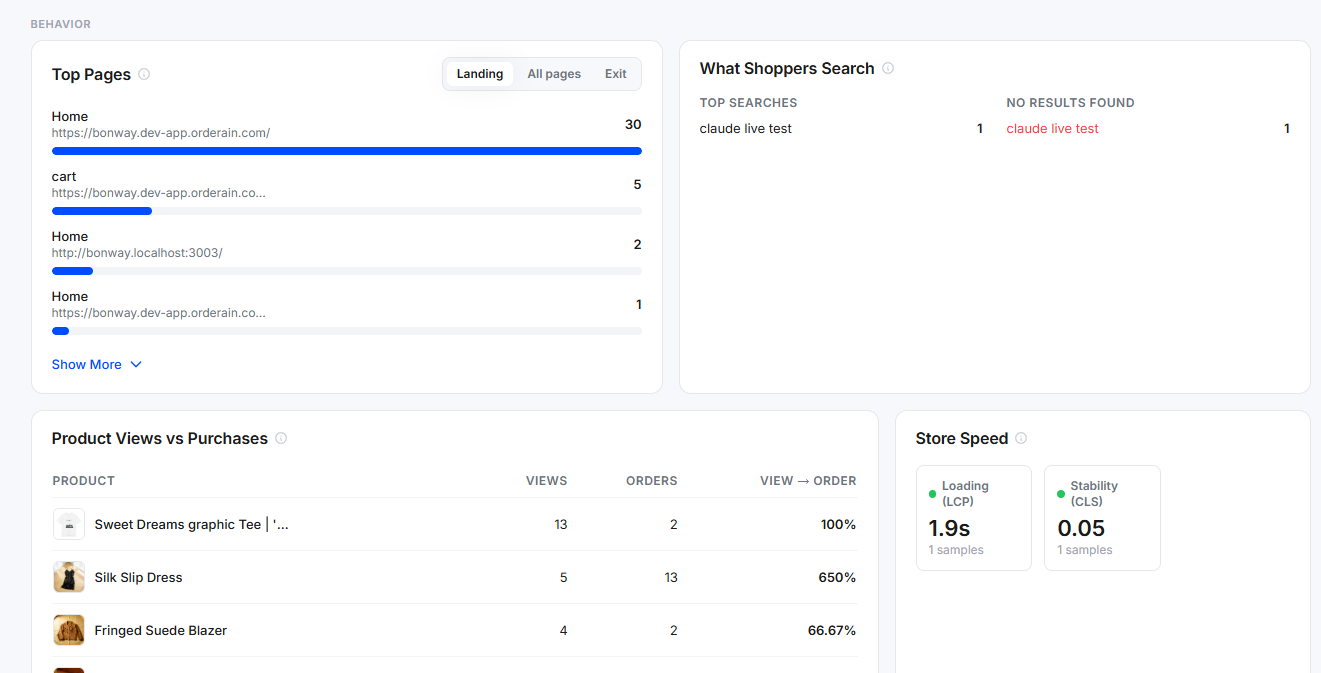Click the 13 orders value for Silk Slip Dress
The height and width of the screenshot is (673, 1321).
pos(671,578)
